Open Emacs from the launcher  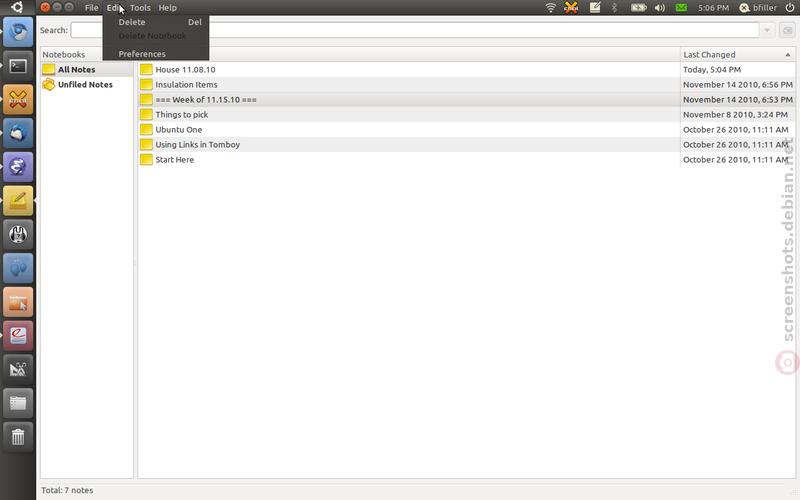tap(18, 167)
